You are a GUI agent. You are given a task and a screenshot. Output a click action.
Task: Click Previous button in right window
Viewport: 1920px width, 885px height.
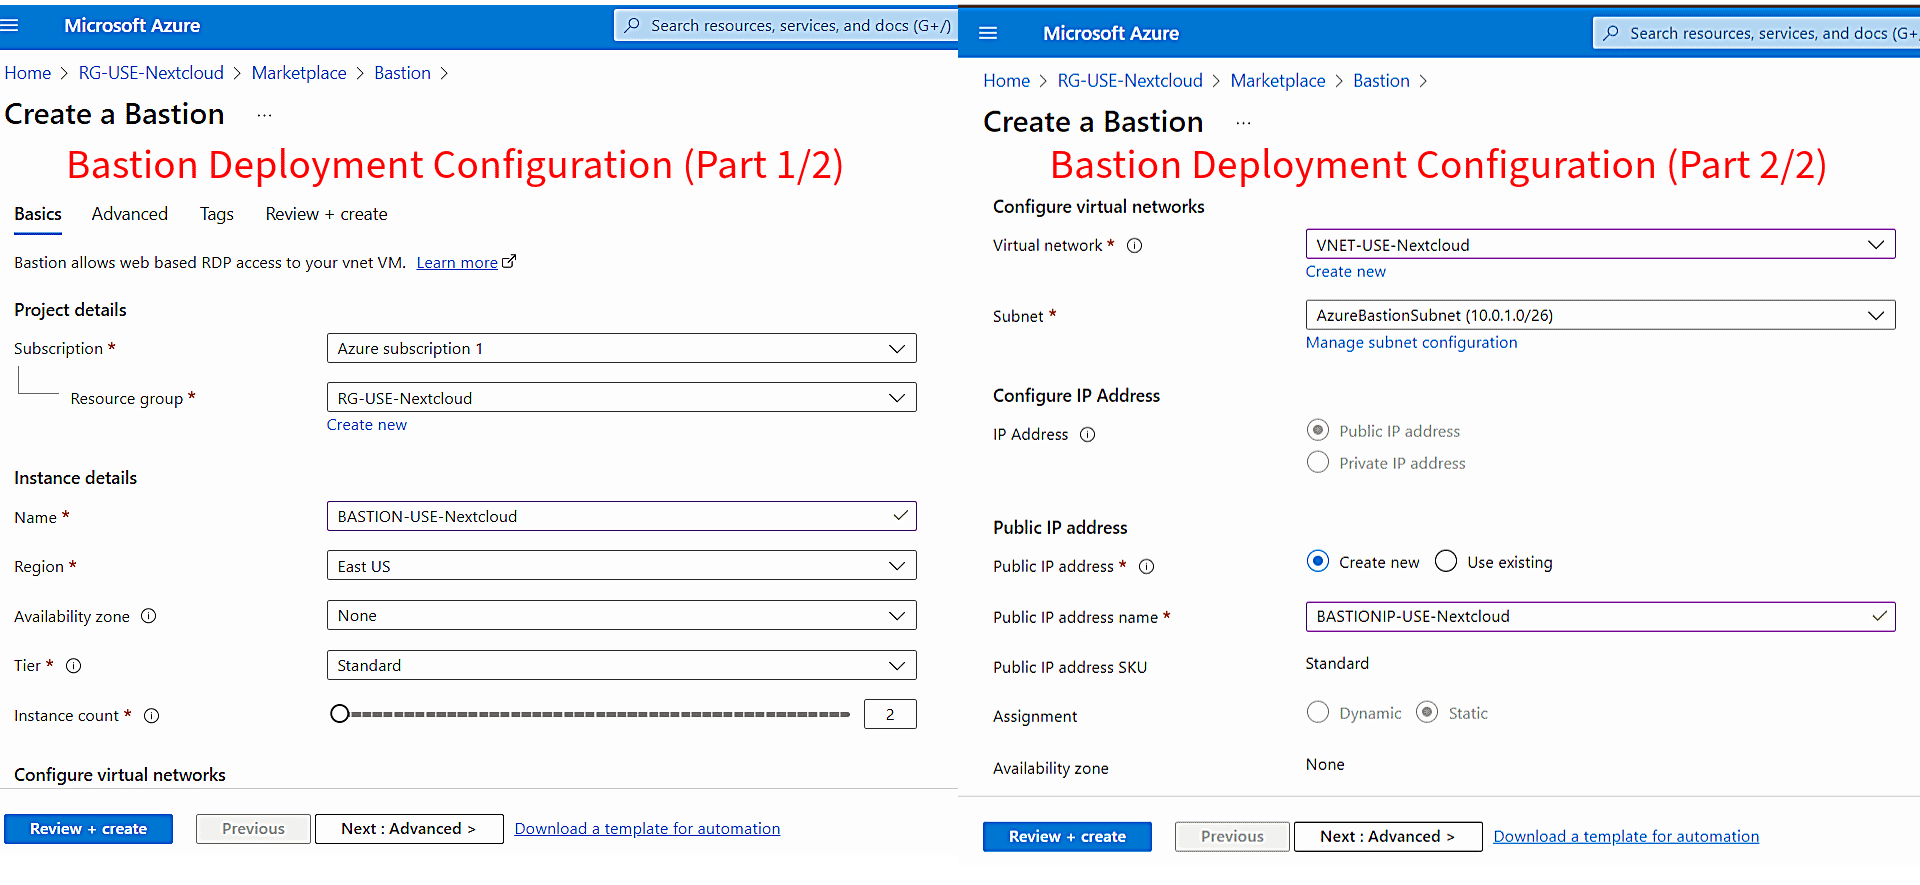point(1232,837)
